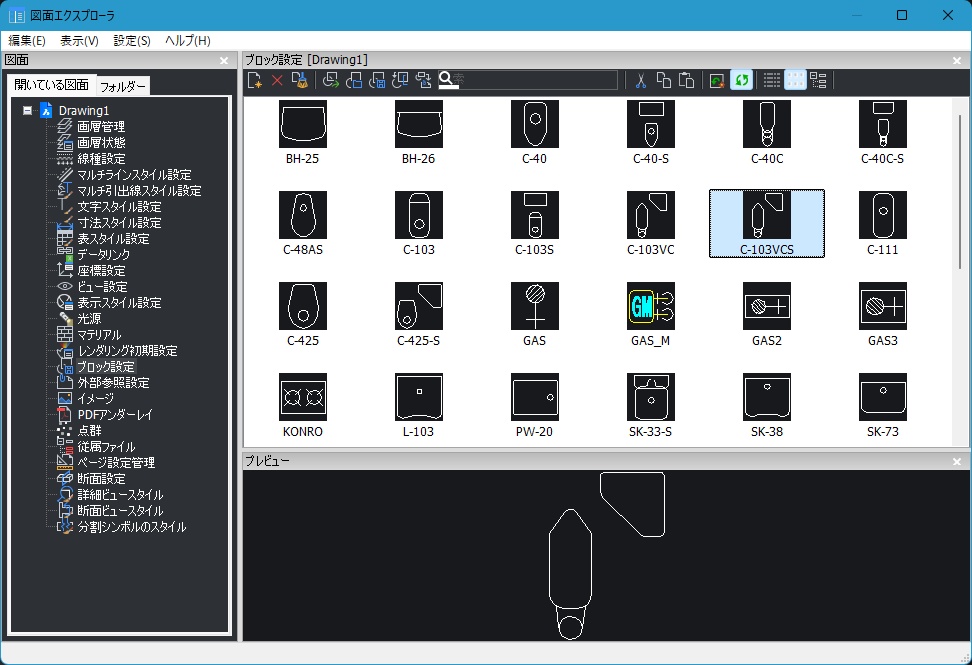The image size is (972, 665).
Task: Select ビュー設定 in the tree
Action: pyautogui.click(x=102, y=287)
